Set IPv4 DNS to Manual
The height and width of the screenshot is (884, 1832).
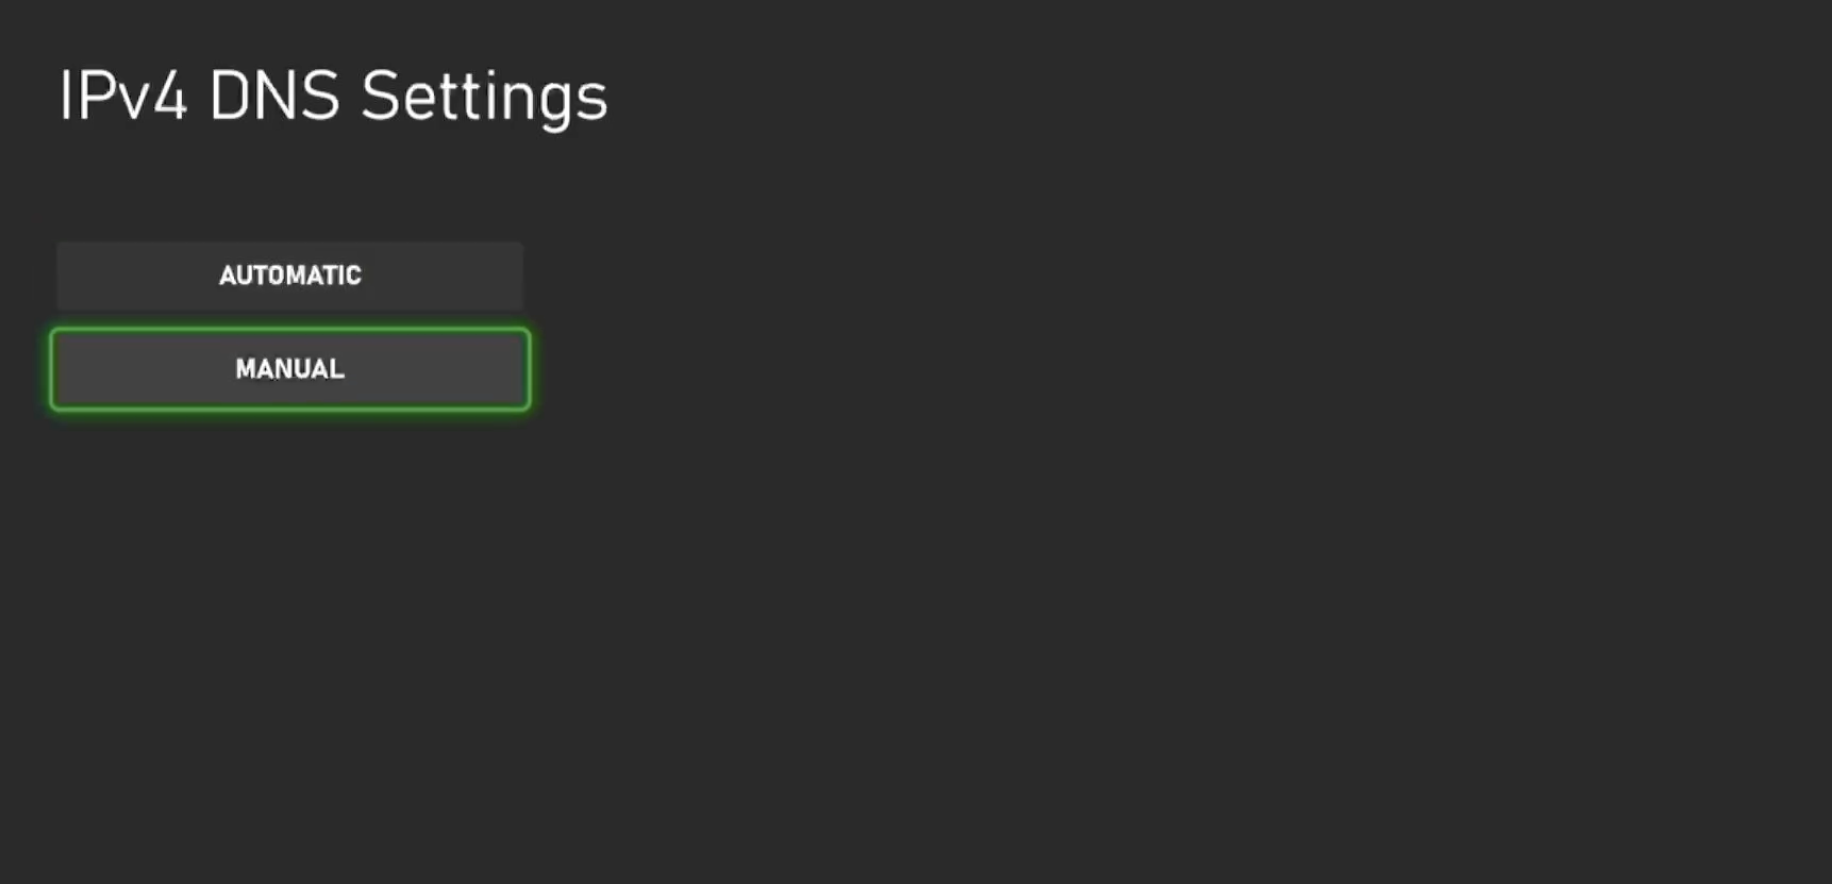[x=290, y=369]
